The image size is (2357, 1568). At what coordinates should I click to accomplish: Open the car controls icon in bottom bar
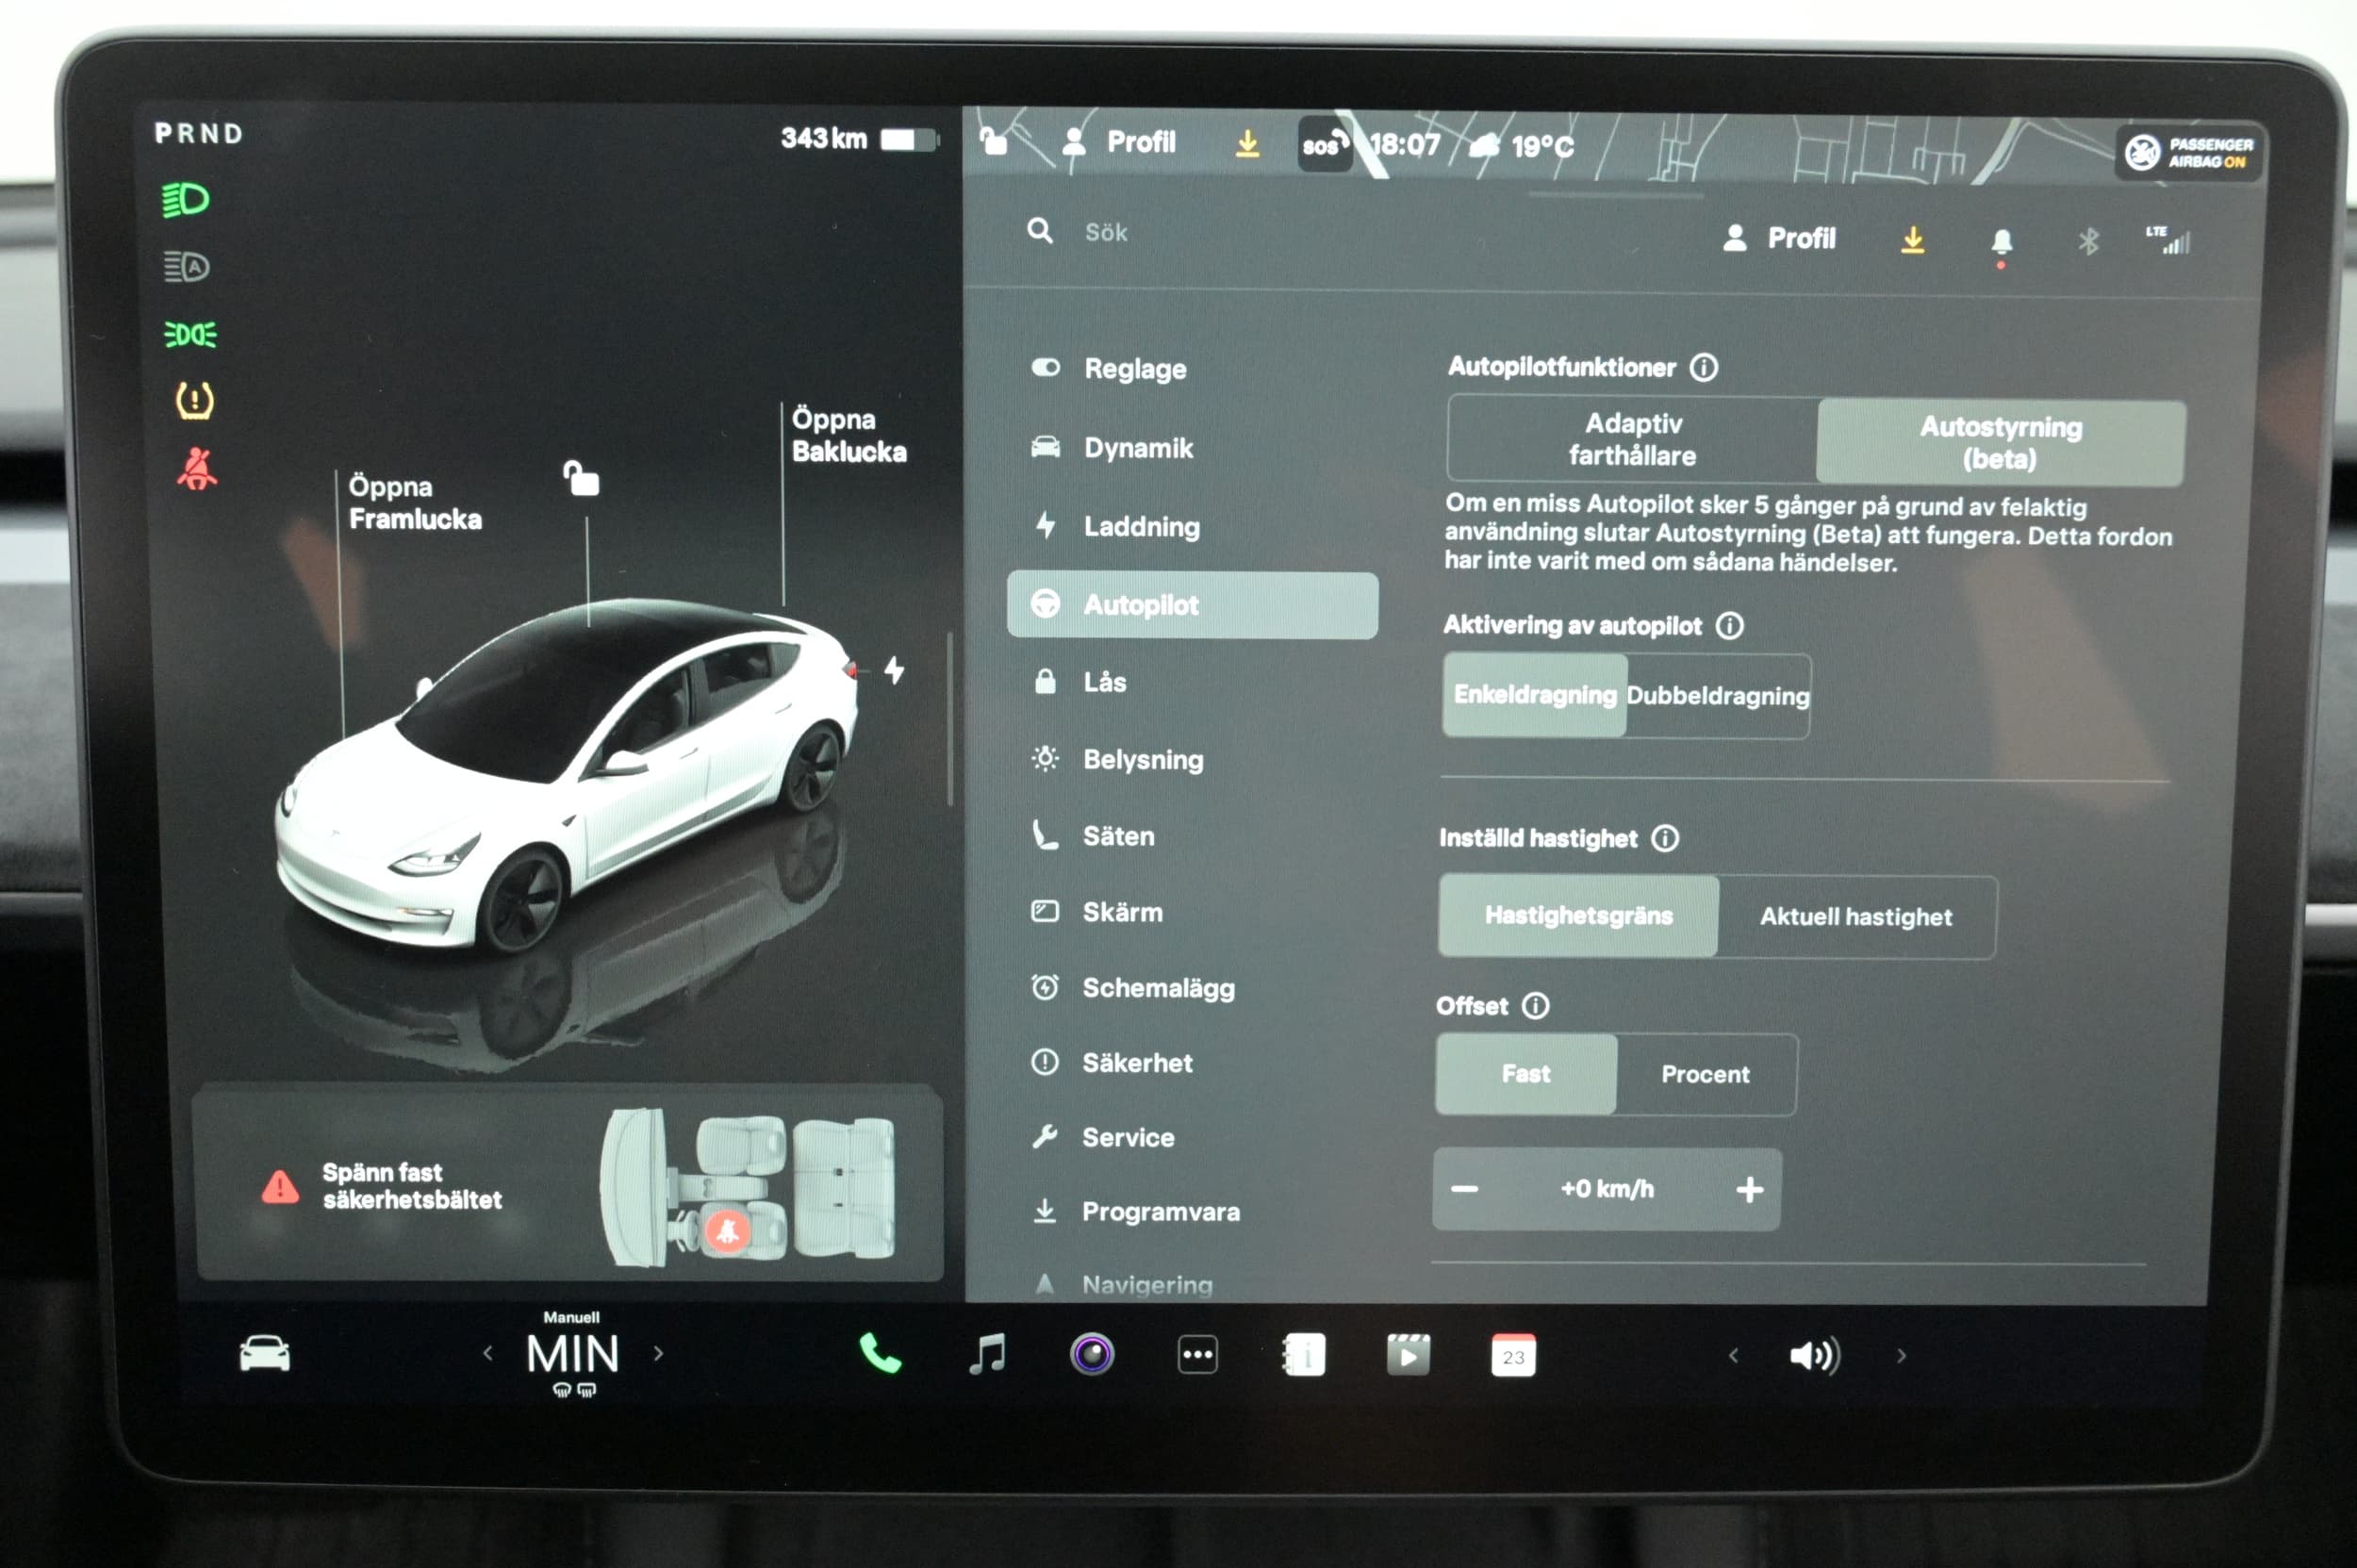click(x=265, y=1354)
